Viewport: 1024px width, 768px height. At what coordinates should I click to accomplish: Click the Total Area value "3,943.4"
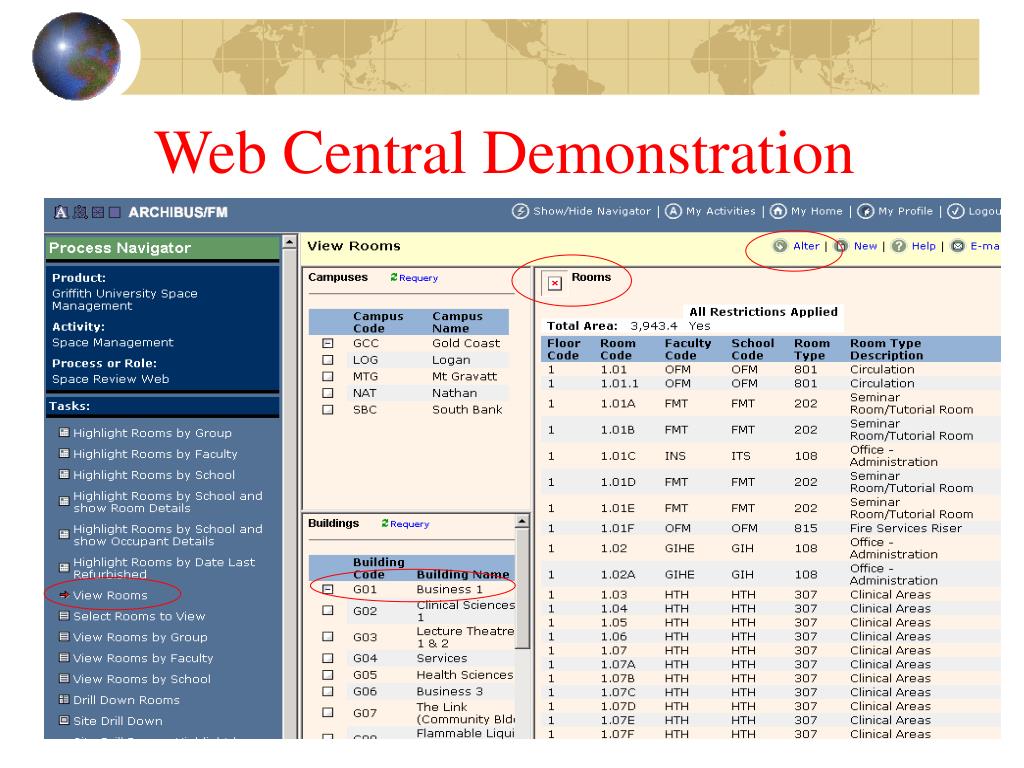coord(654,326)
